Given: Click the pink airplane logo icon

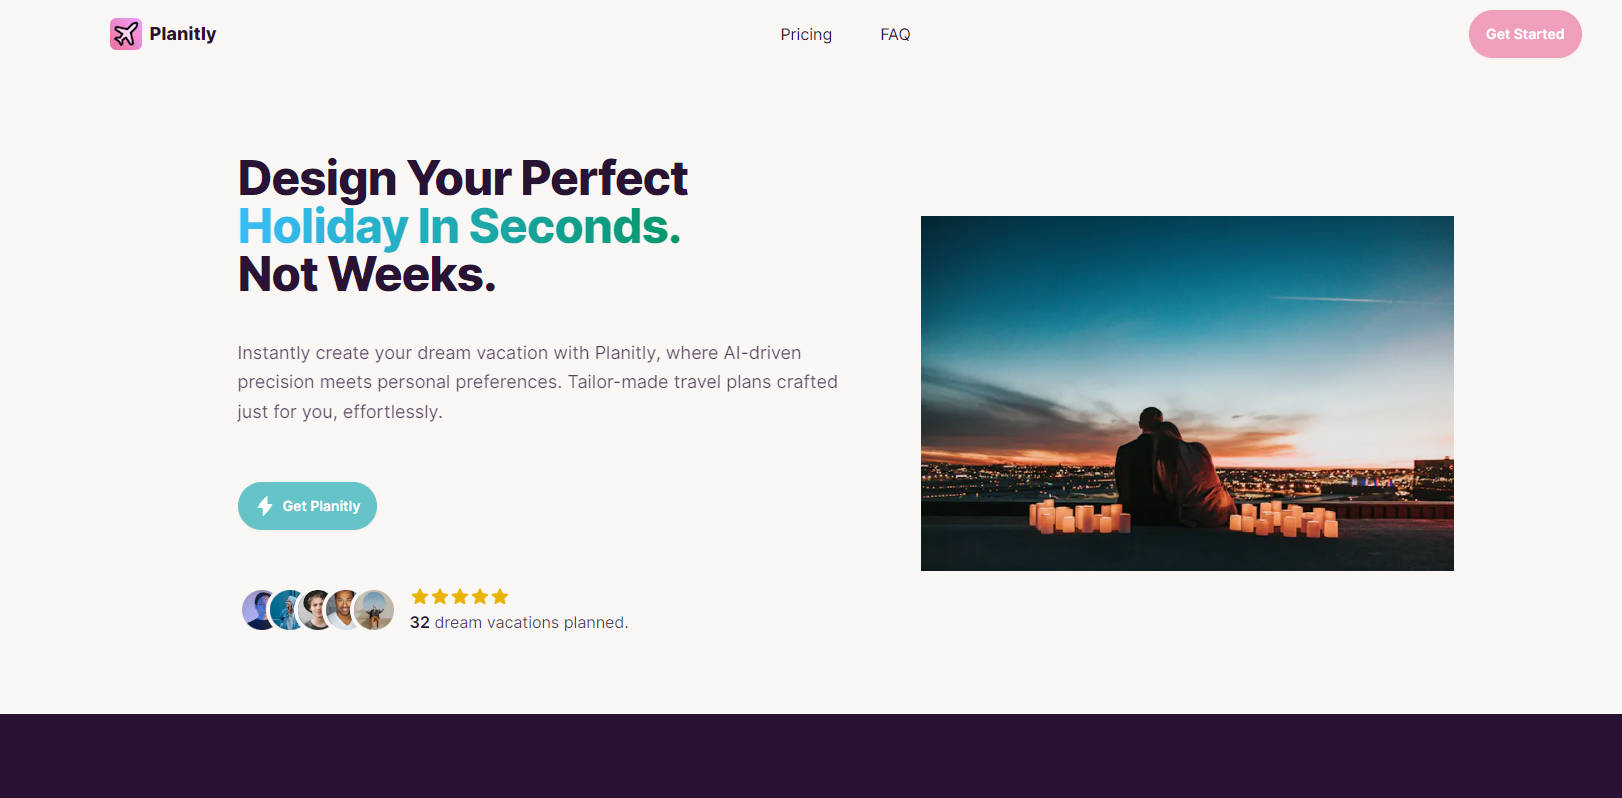Looking at the screenshot, I should click(x=125, y=34).
